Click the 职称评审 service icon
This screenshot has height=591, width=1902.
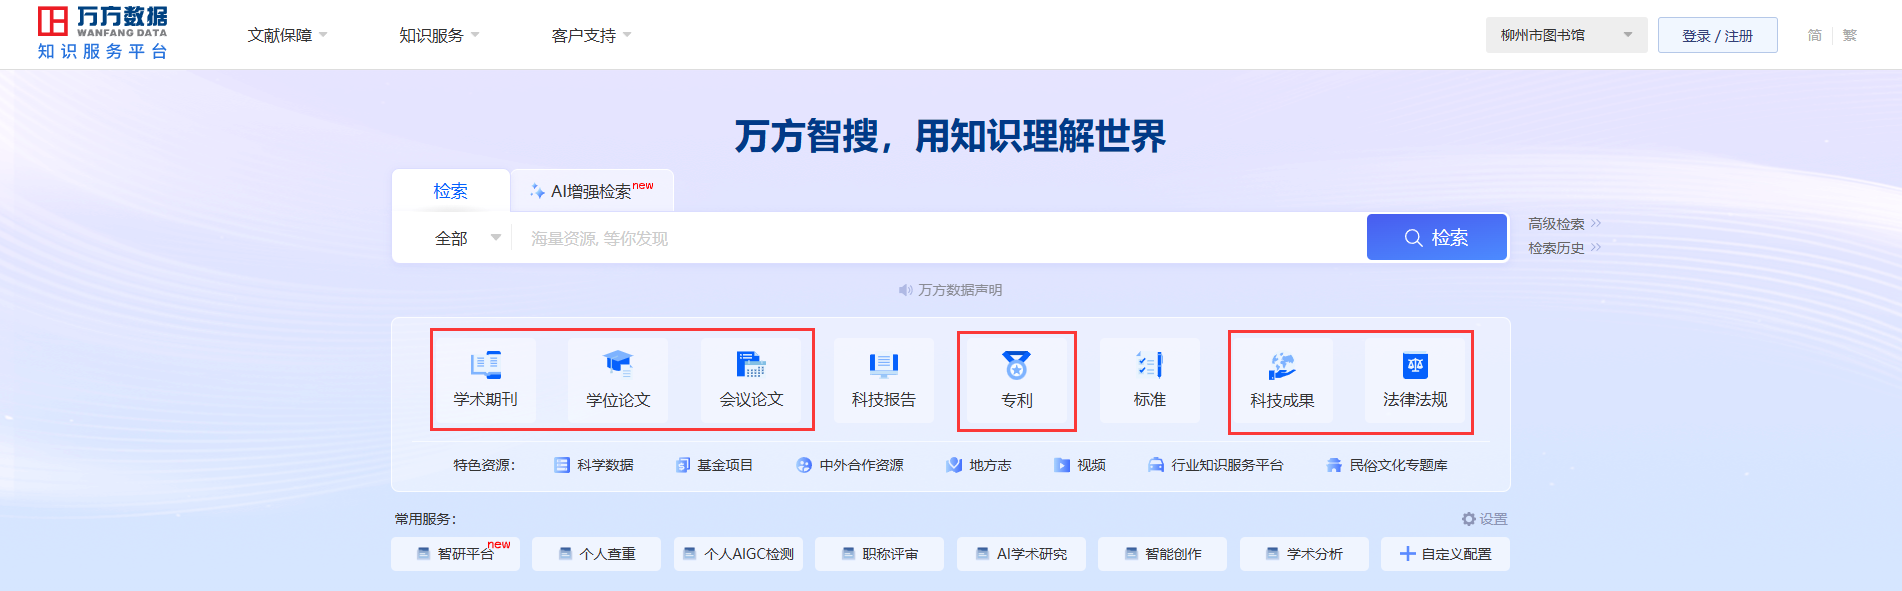tap(849, 554)
